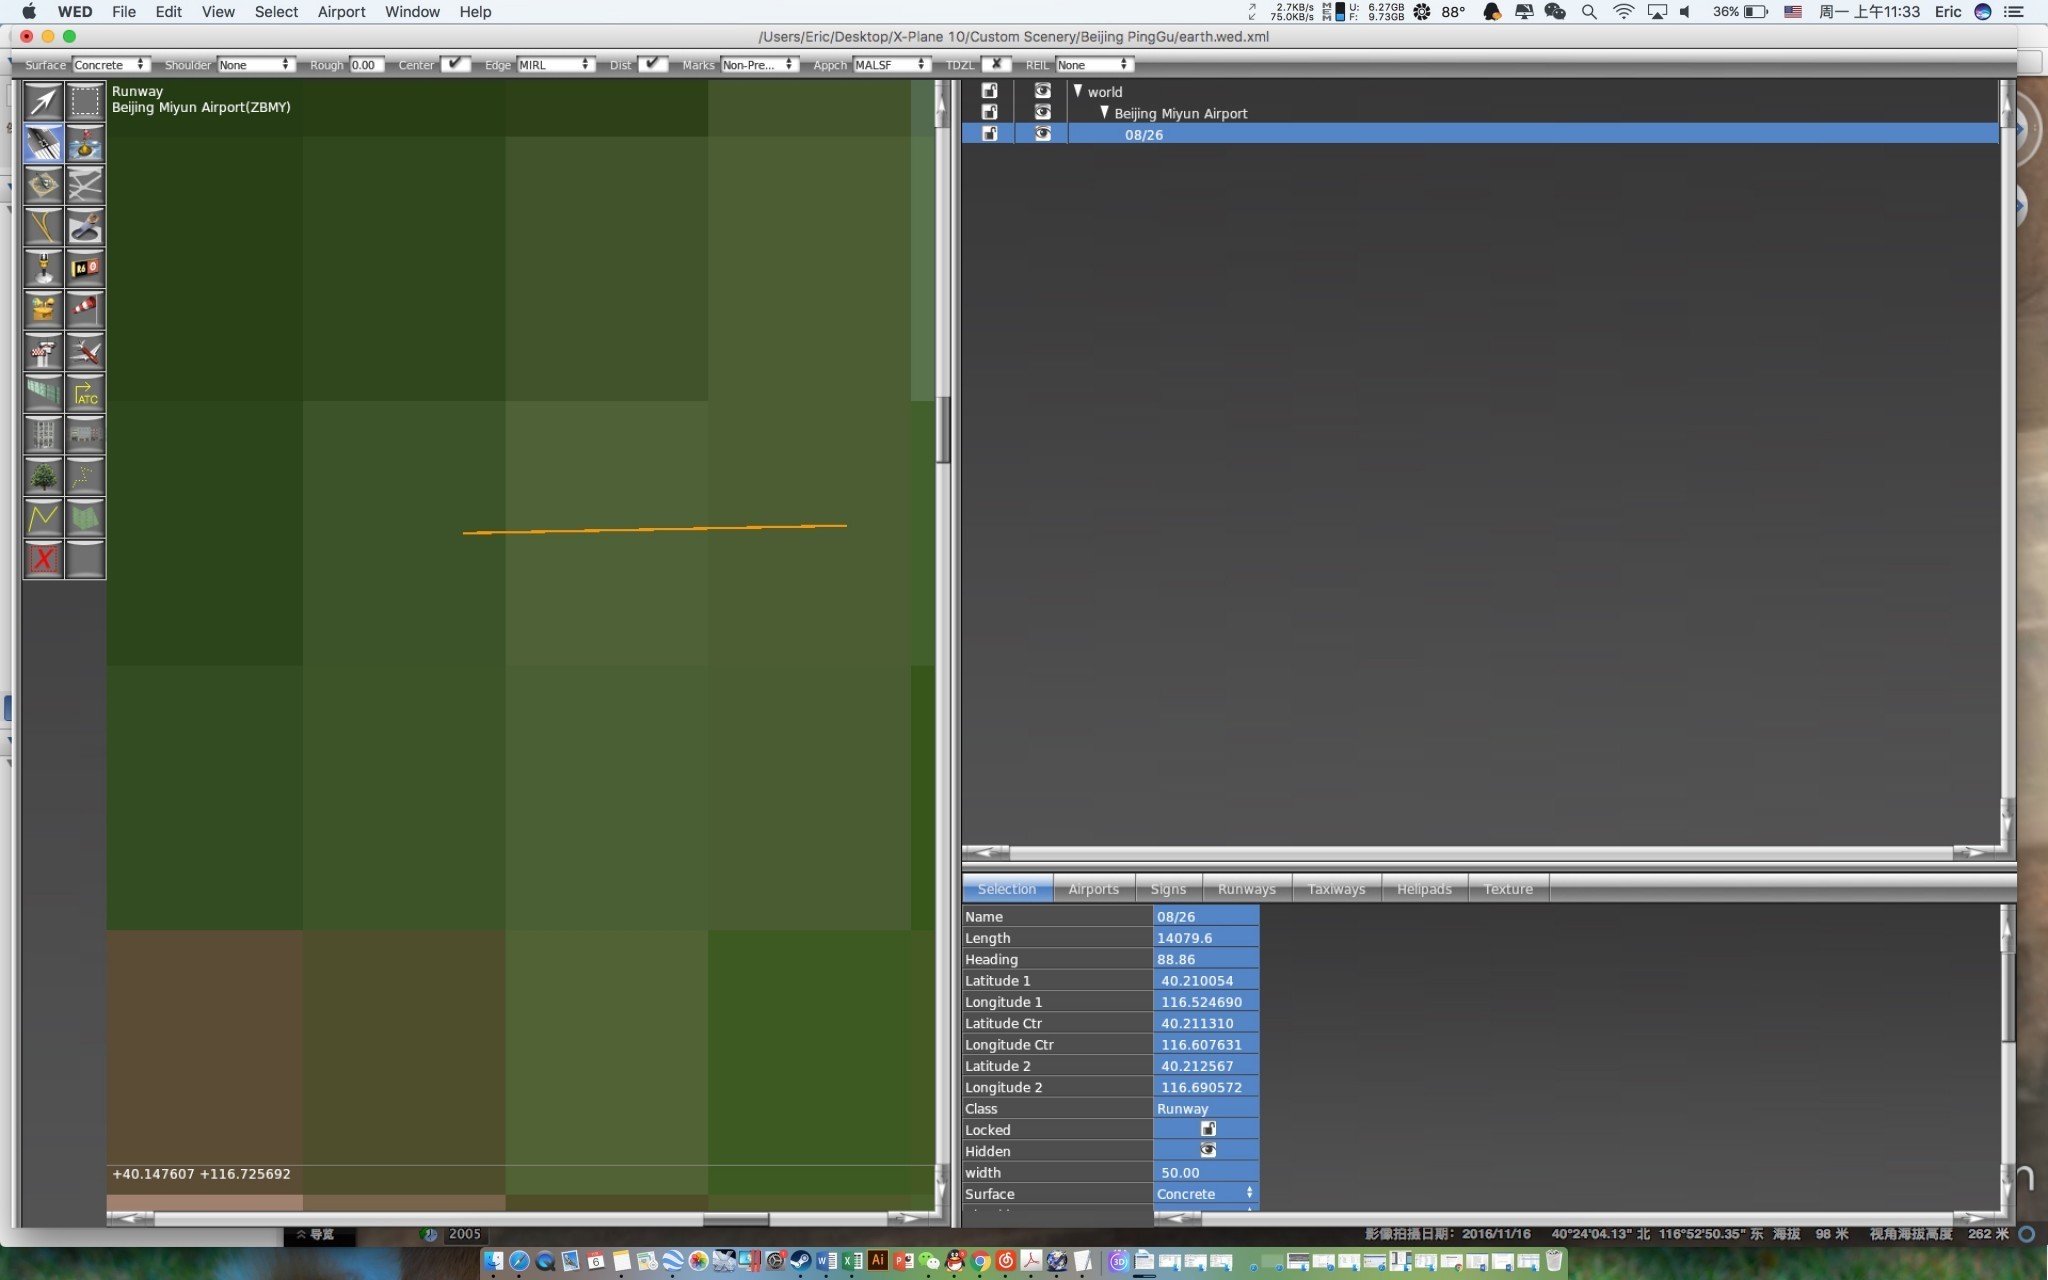Open Spotlight search in menu bar
2048x1280 pixels.
coord(1589,12)
